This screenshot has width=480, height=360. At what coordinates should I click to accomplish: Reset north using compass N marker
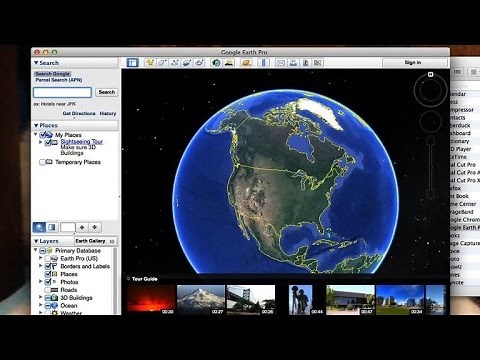click(430, 75)
